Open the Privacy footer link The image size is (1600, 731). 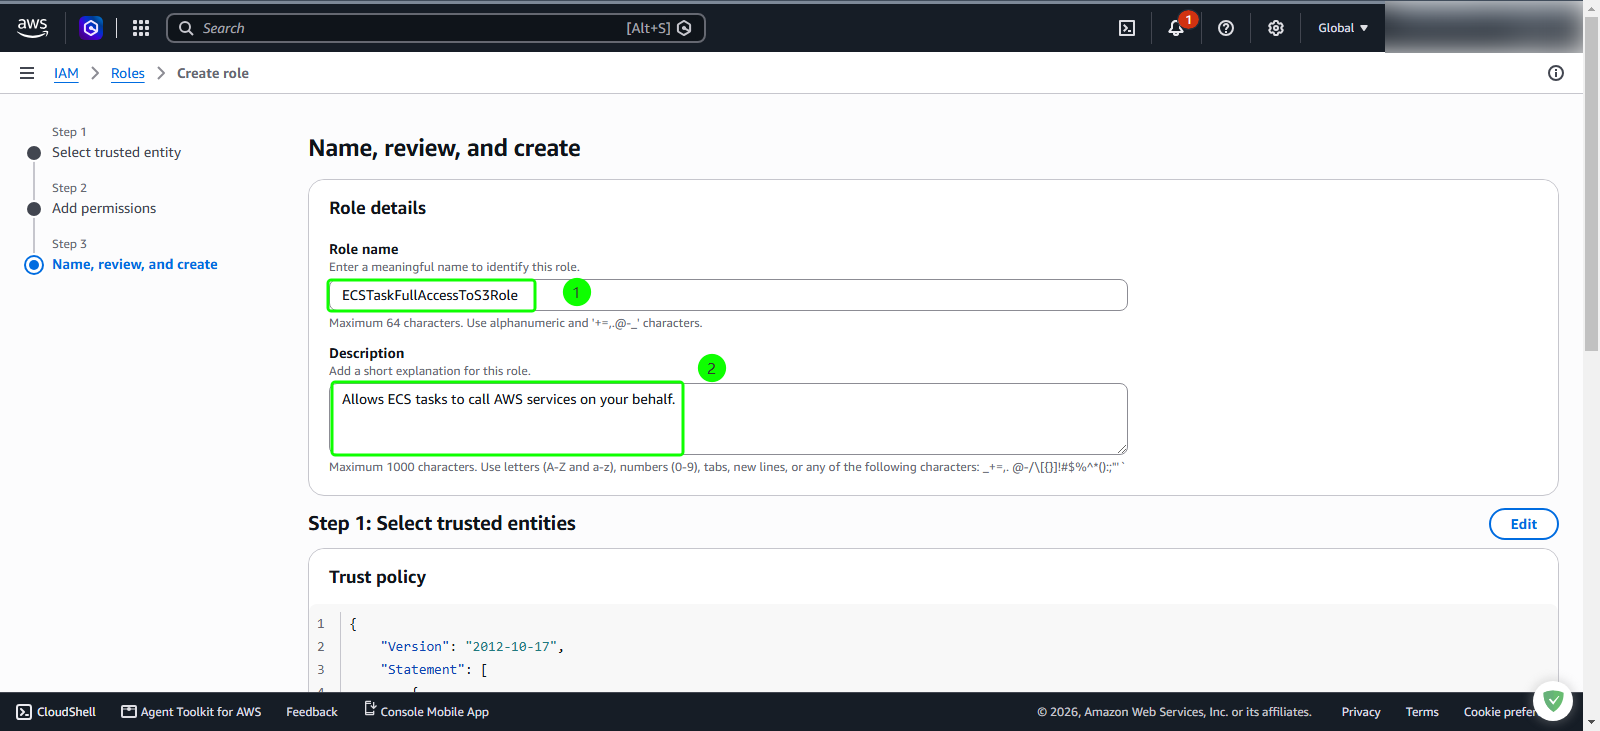click(1361, 712)
